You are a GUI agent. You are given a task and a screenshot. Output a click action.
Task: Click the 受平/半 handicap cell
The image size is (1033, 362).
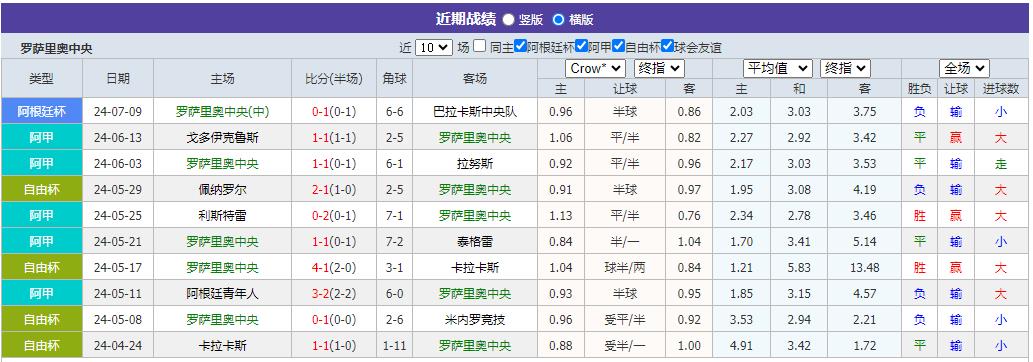click(625, 319)
